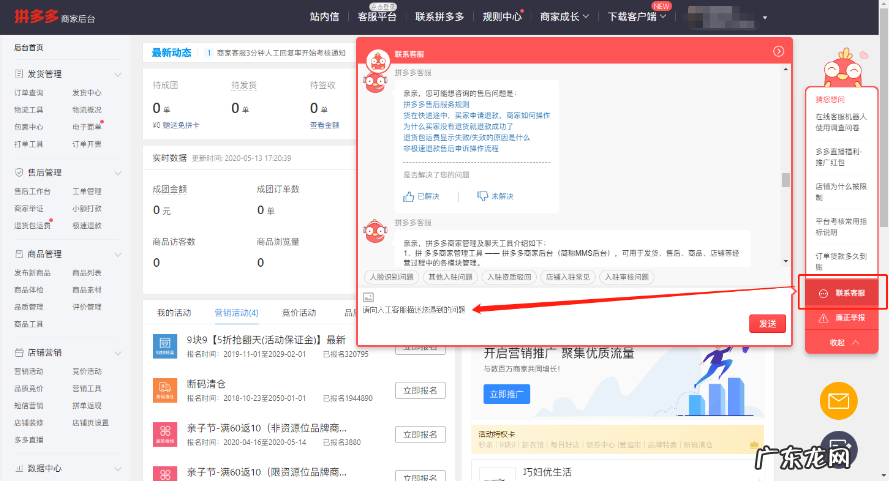Screen dimensions: 889x487
Task: Click 多多直播福利-推广红包 suggested question
Action: 839,157
